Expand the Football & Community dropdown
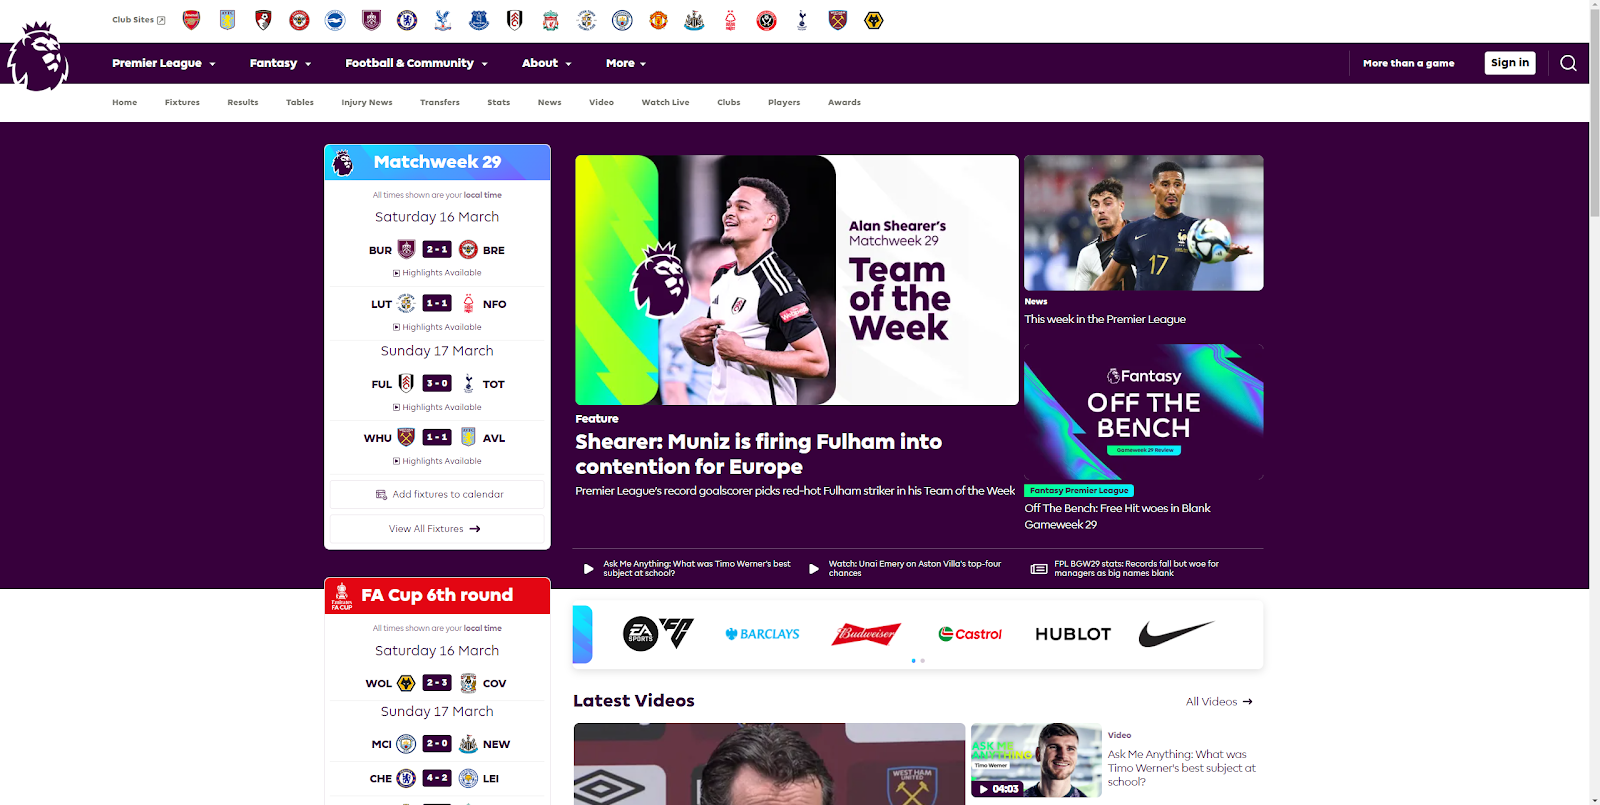This screenshot has width=1600, height=805. point(417,63)
